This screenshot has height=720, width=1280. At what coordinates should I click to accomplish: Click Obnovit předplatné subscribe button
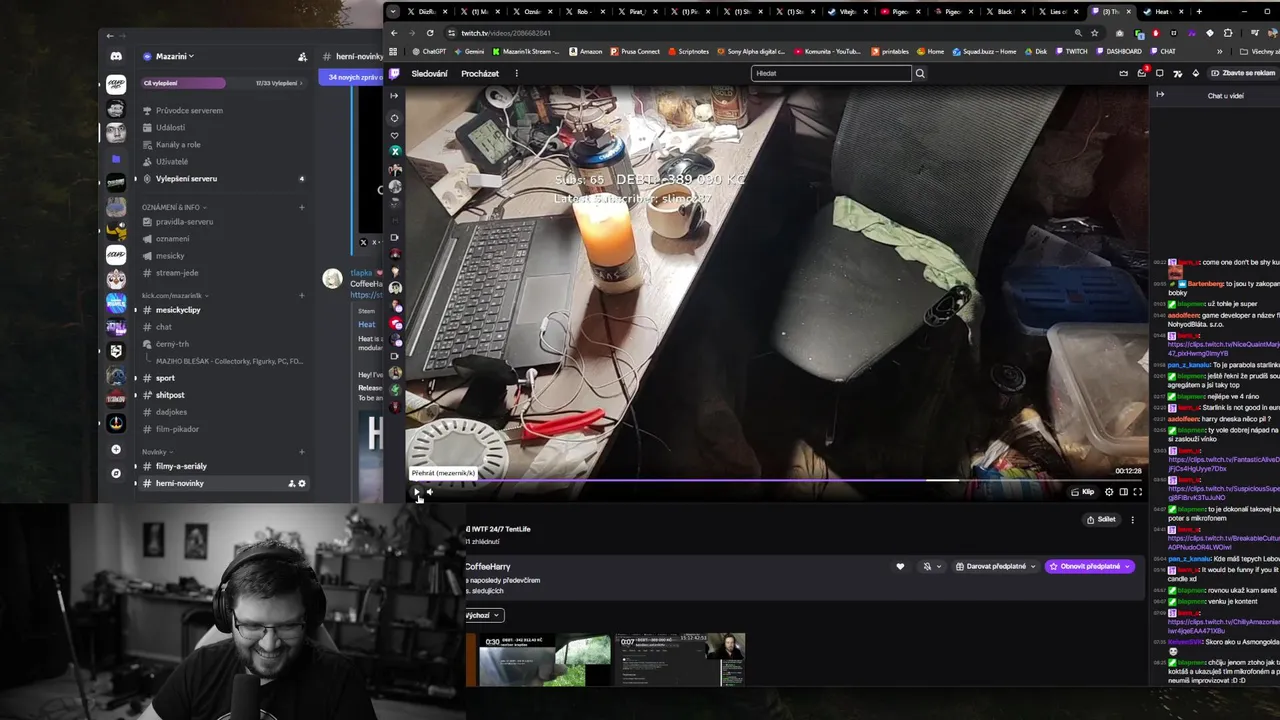[x=1089, y=566]
